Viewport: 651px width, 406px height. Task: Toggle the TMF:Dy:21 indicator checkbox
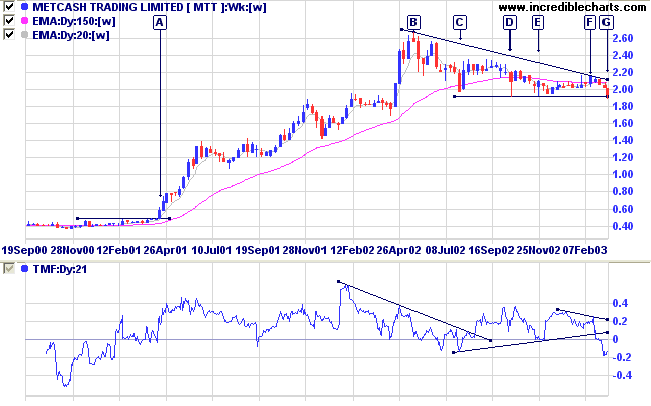click(9, 269)
